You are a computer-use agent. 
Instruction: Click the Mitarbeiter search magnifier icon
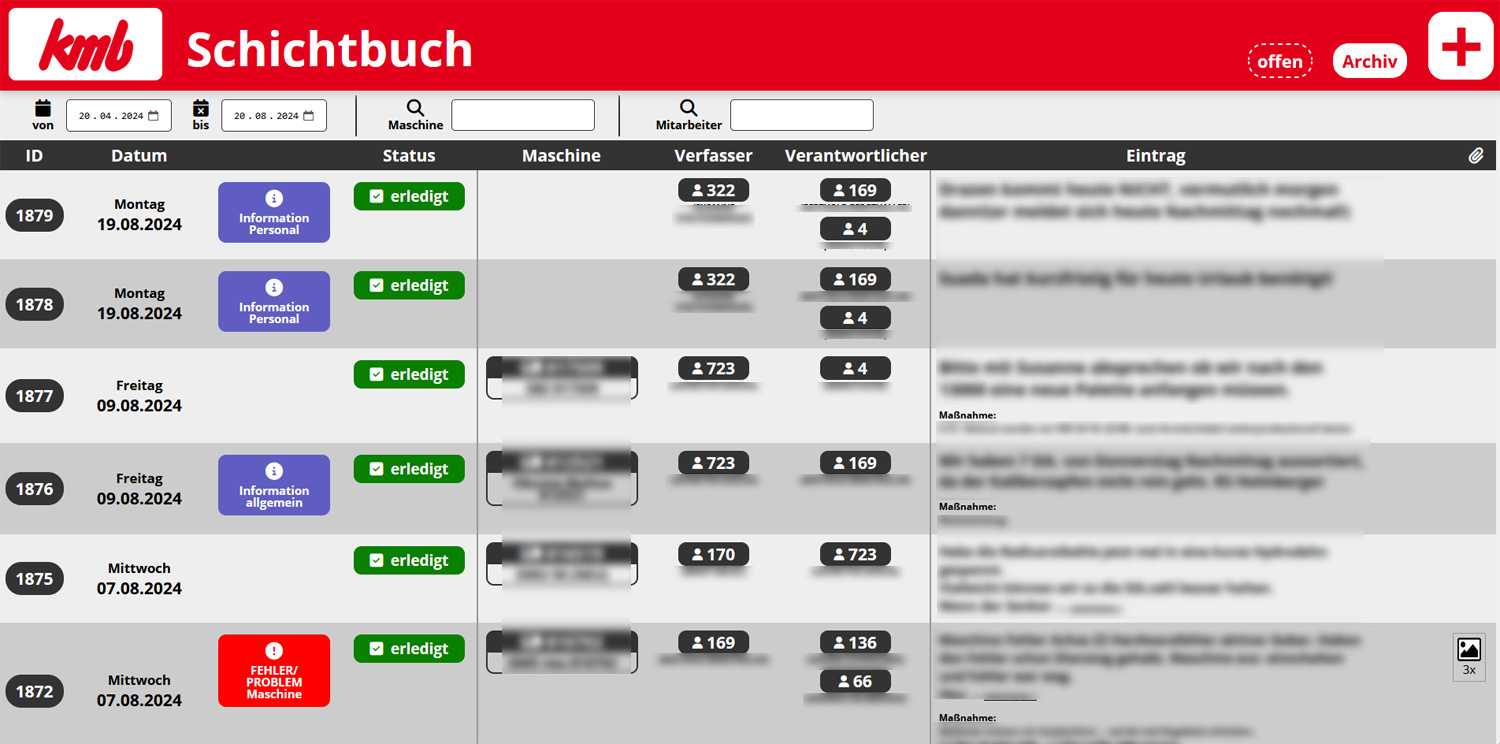pos(688,108)
